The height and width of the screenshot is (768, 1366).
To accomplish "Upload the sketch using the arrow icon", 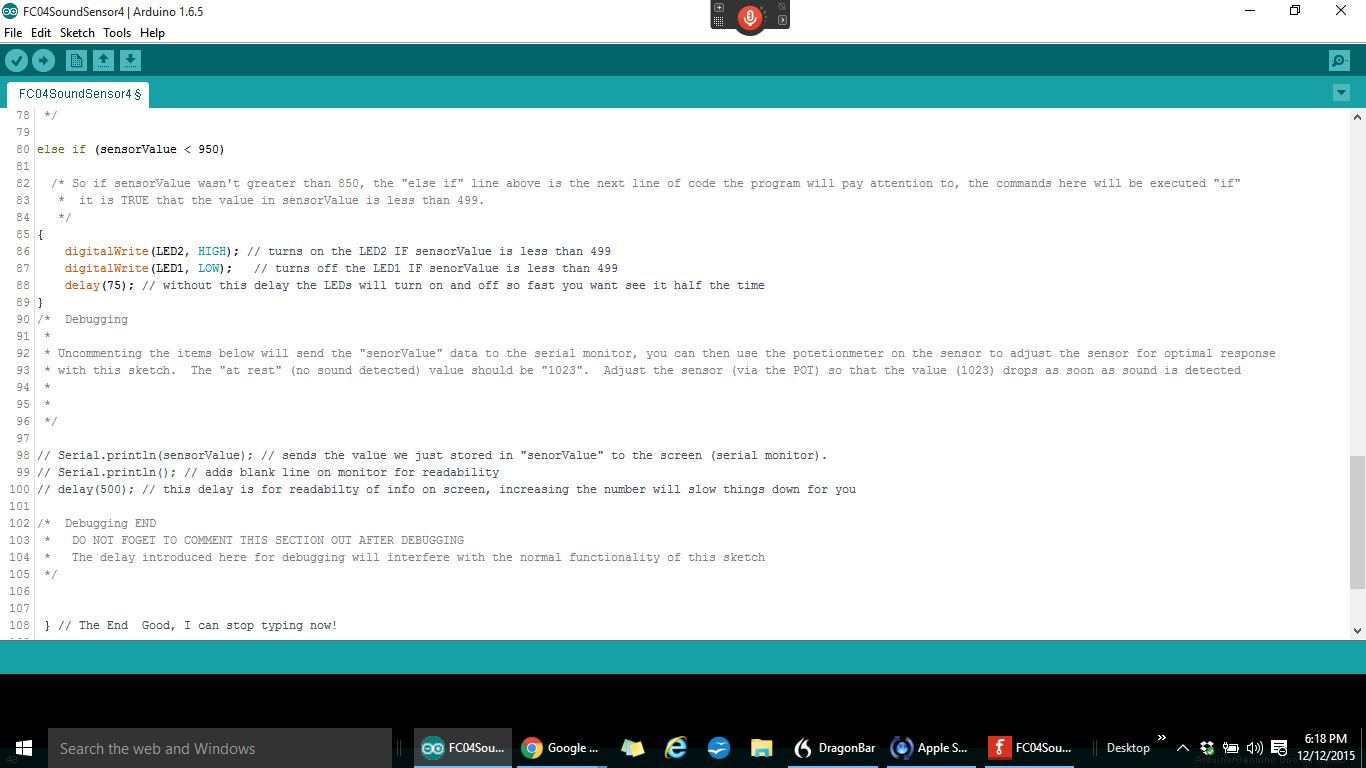I will [43, 60].
